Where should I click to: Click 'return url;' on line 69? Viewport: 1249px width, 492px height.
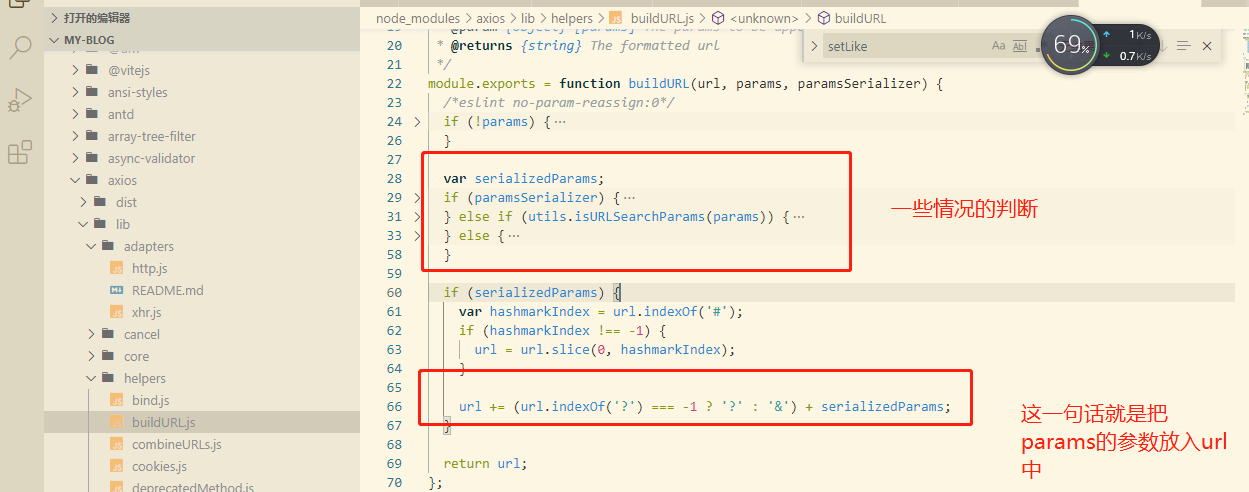(x=485, y=464)
